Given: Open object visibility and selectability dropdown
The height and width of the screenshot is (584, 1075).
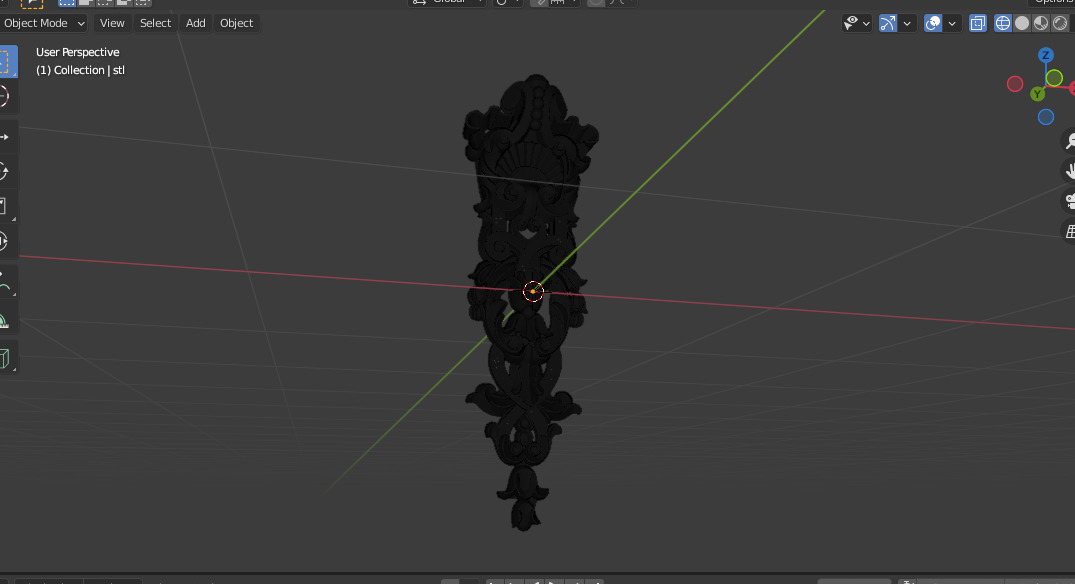Looking at the screenshot, I should (x=856, y=23).
